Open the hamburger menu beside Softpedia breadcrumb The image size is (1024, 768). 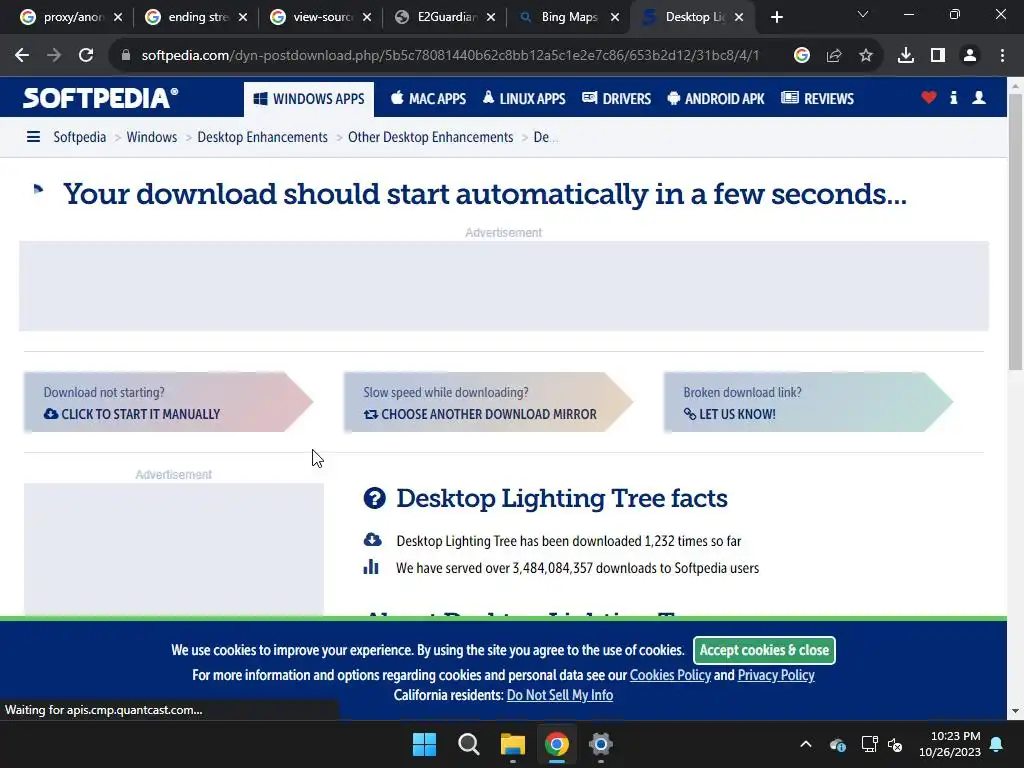pos(33,136)
